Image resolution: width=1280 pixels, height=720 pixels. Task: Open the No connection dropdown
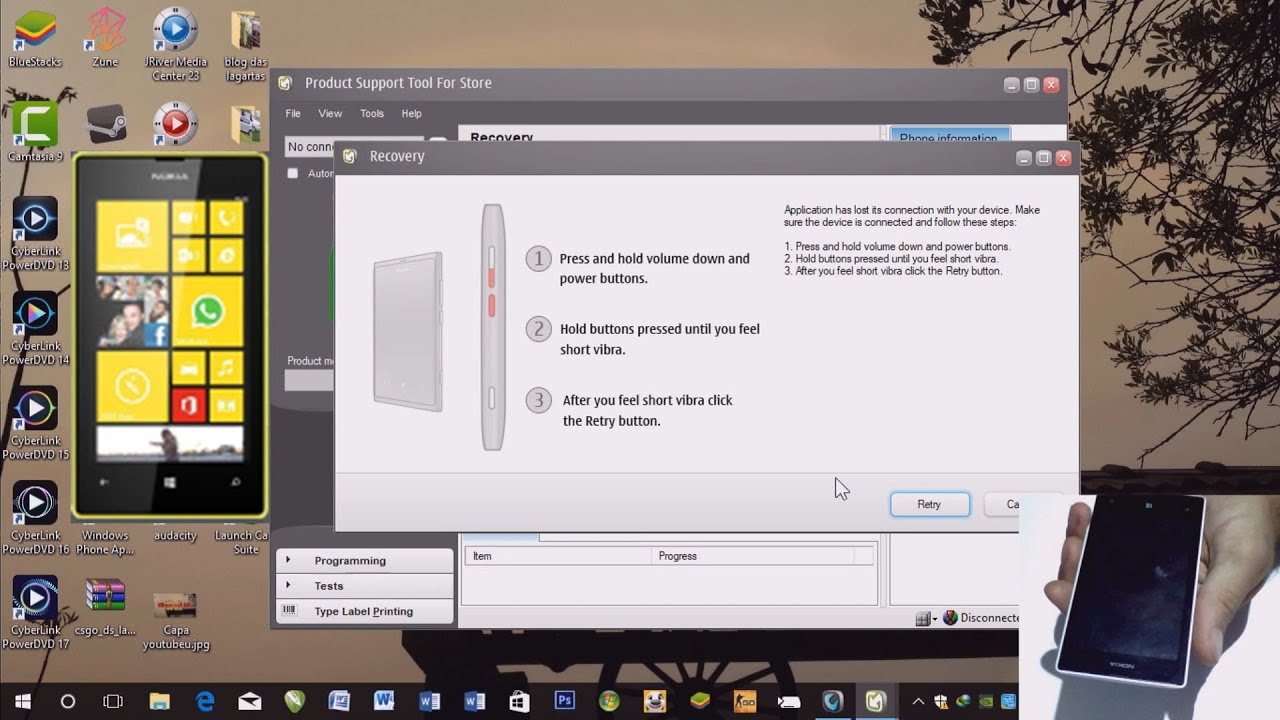pos(437,146)
